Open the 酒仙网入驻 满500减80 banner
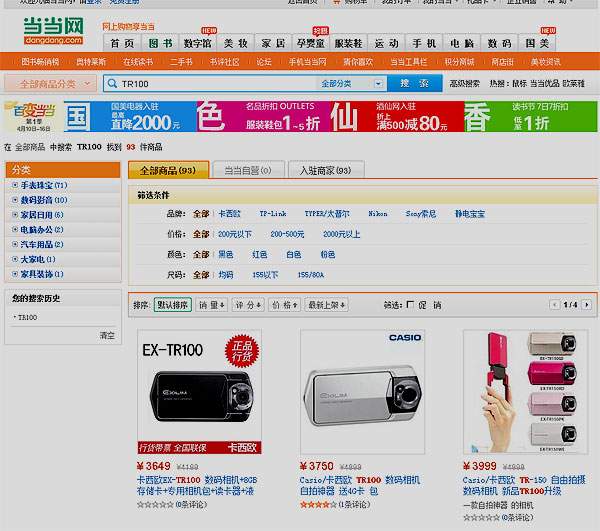 [397, 116]
